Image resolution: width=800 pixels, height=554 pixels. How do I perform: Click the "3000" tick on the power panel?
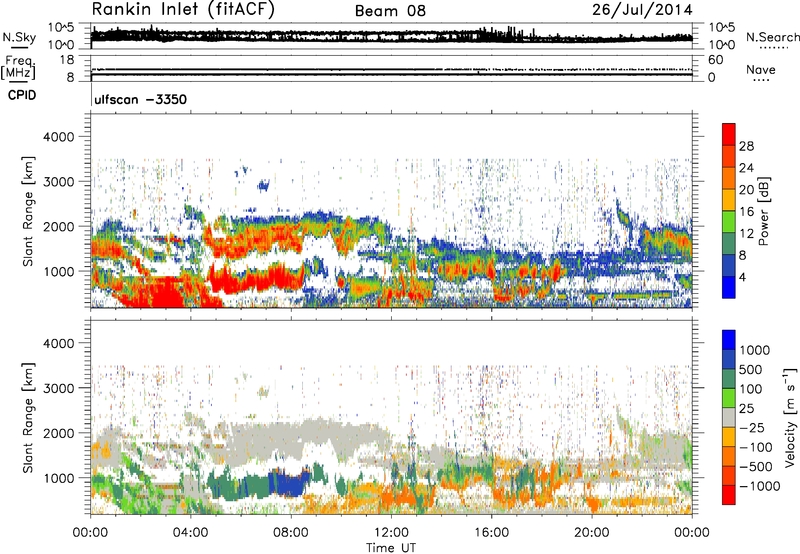point(58,182)
